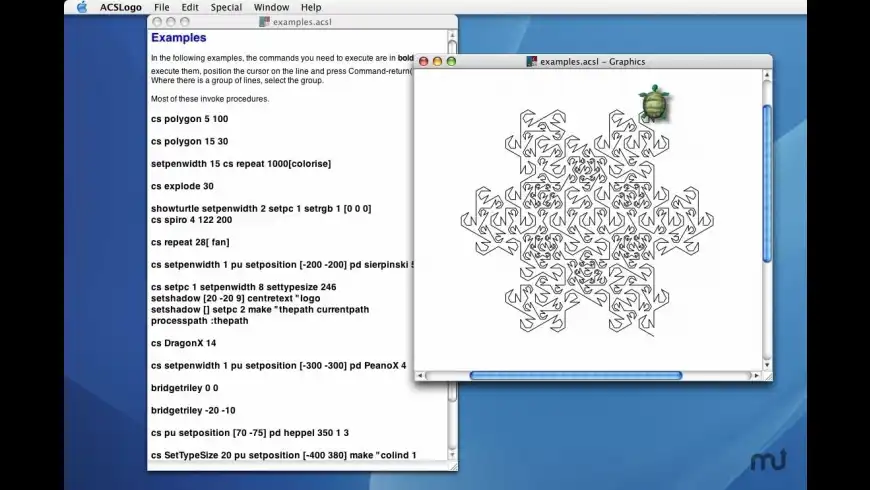The width and height of the screenshot is (870, 490).
Task: Click scroll up arrow in examples.acsl window
Action: pyautogui.click(x=452, y=34)
